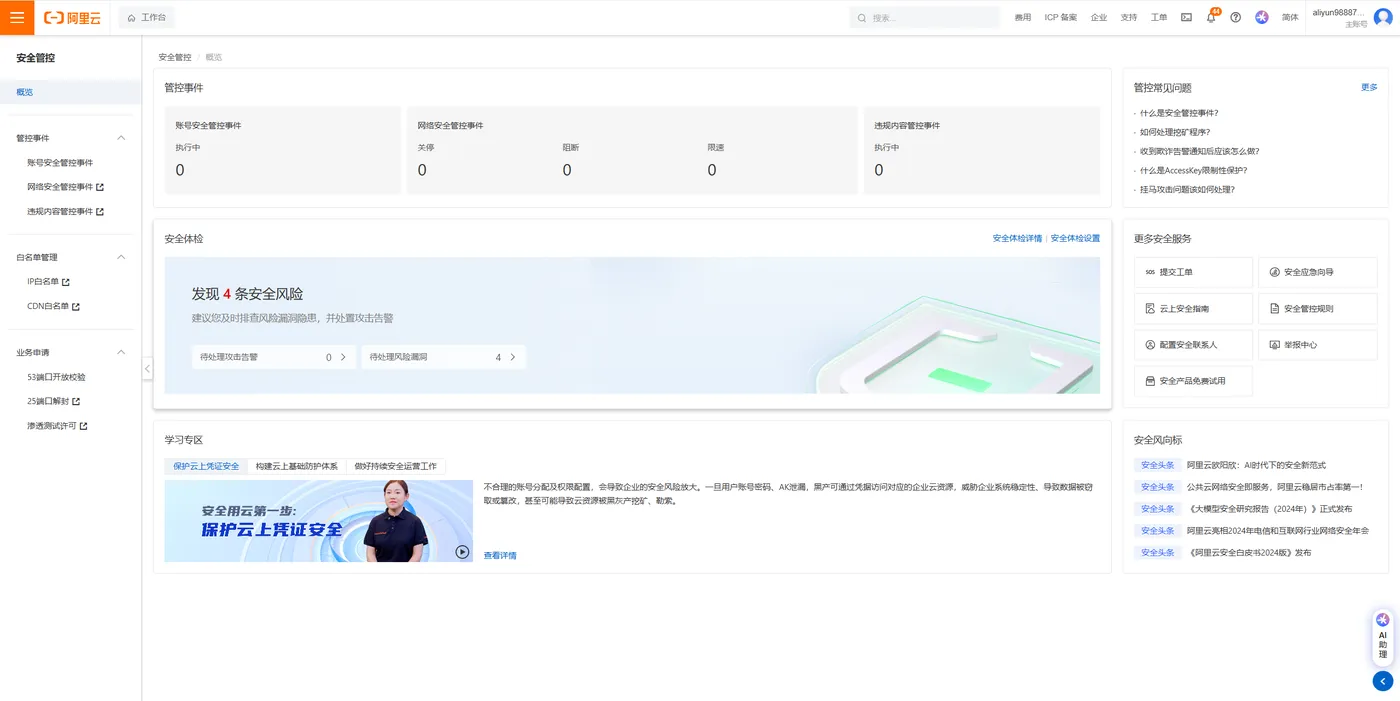Open notifications bell icon
Viewport: 1400px width, 701px height.
(1211, 18)
